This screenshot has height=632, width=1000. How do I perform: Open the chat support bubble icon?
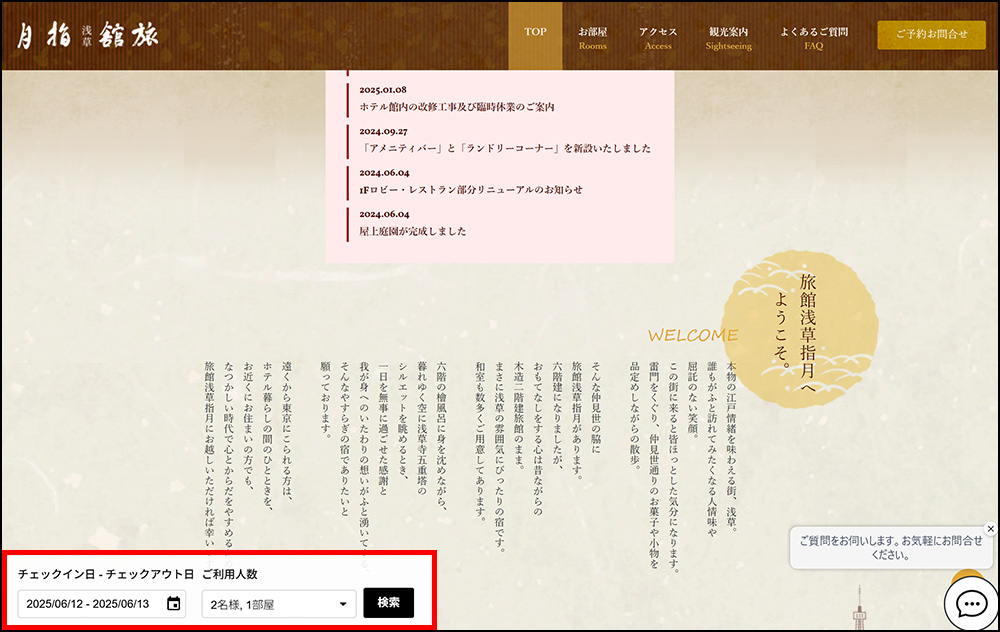(971, 603)
